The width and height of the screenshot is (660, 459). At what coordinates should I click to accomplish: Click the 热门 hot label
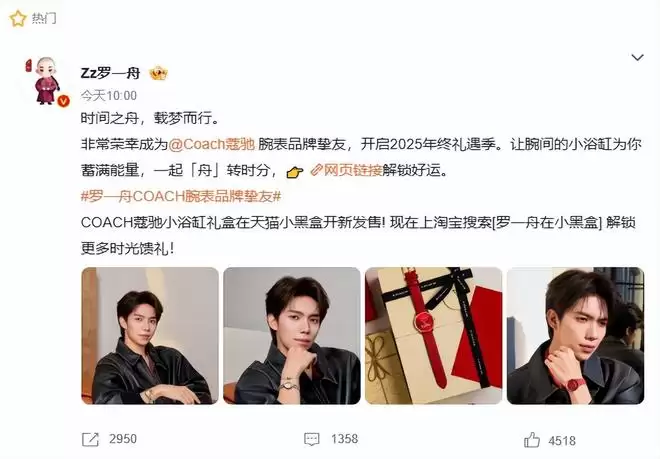(44, 19)
